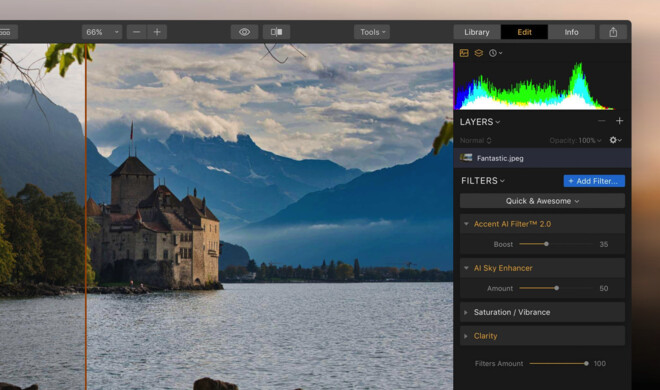Switch to the Edit tab
This screenshot has height=390, width=660.
[524, 32]
